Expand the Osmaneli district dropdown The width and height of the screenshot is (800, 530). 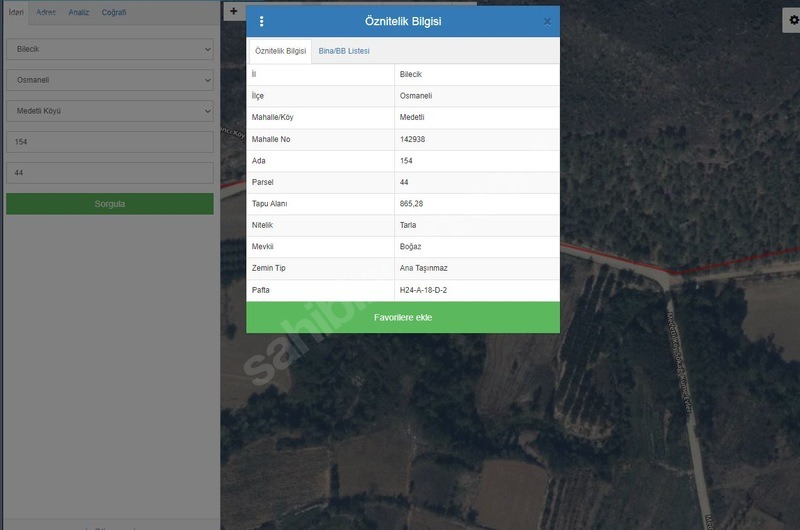click(x=110, y=80)
